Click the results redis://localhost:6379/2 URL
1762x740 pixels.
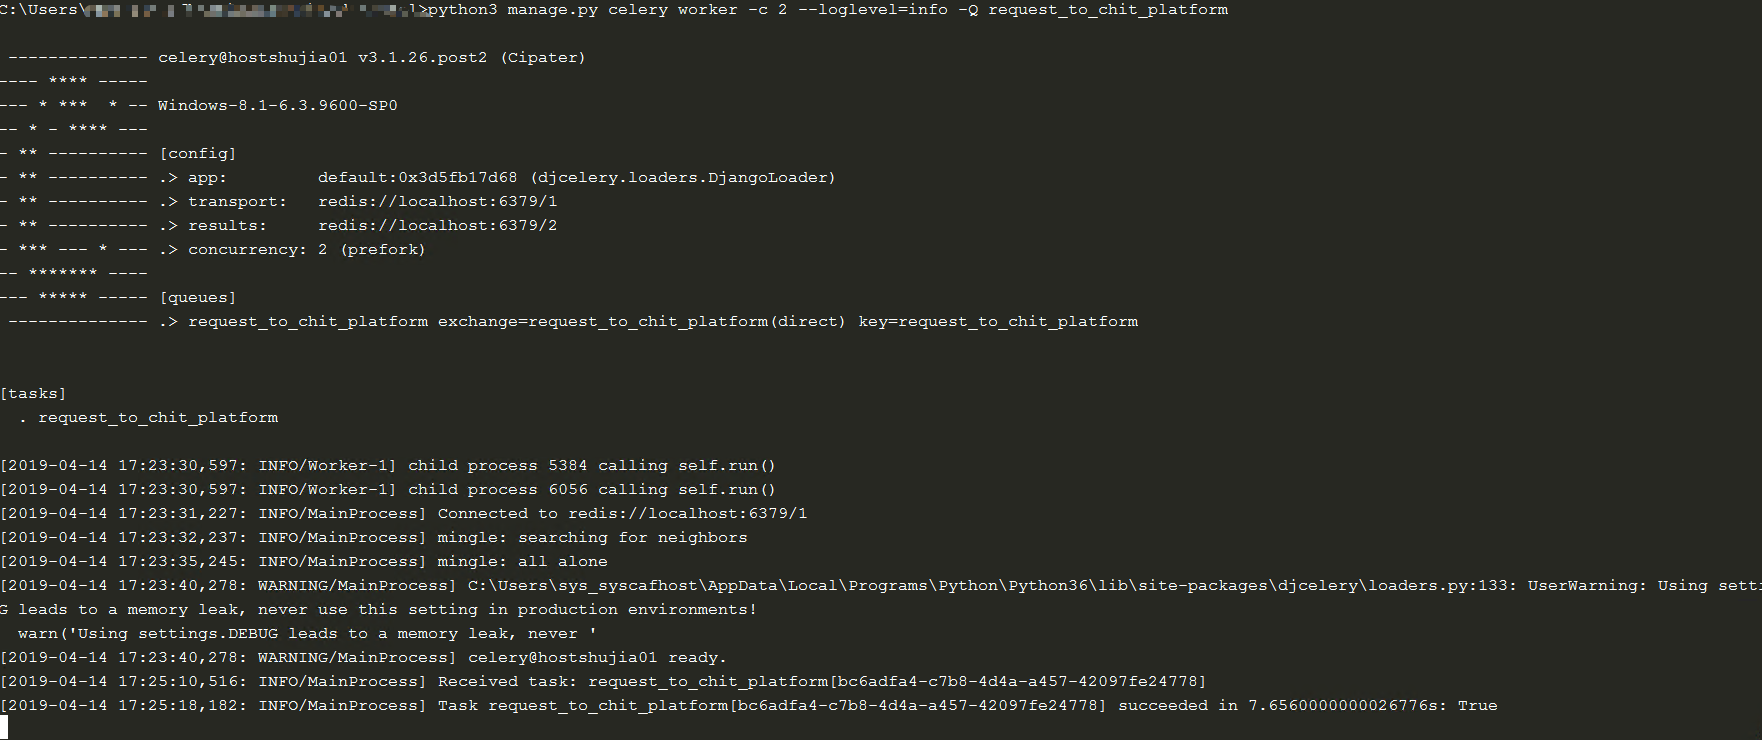(x=437, y=226)
